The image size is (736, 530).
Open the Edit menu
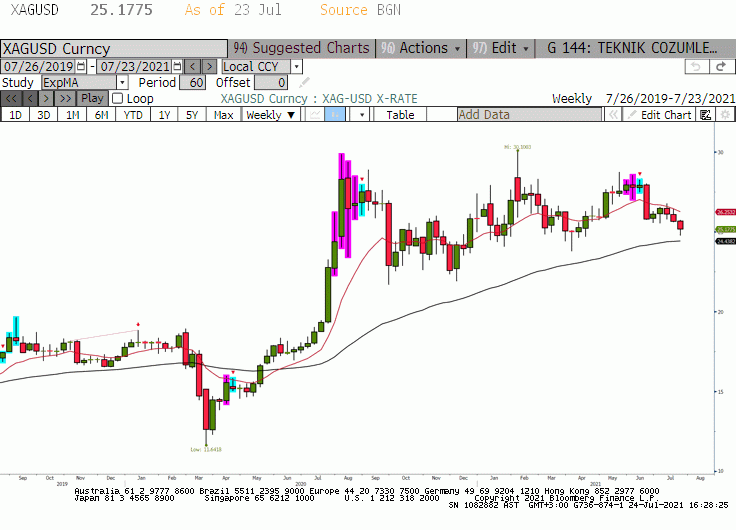[500, 48]
